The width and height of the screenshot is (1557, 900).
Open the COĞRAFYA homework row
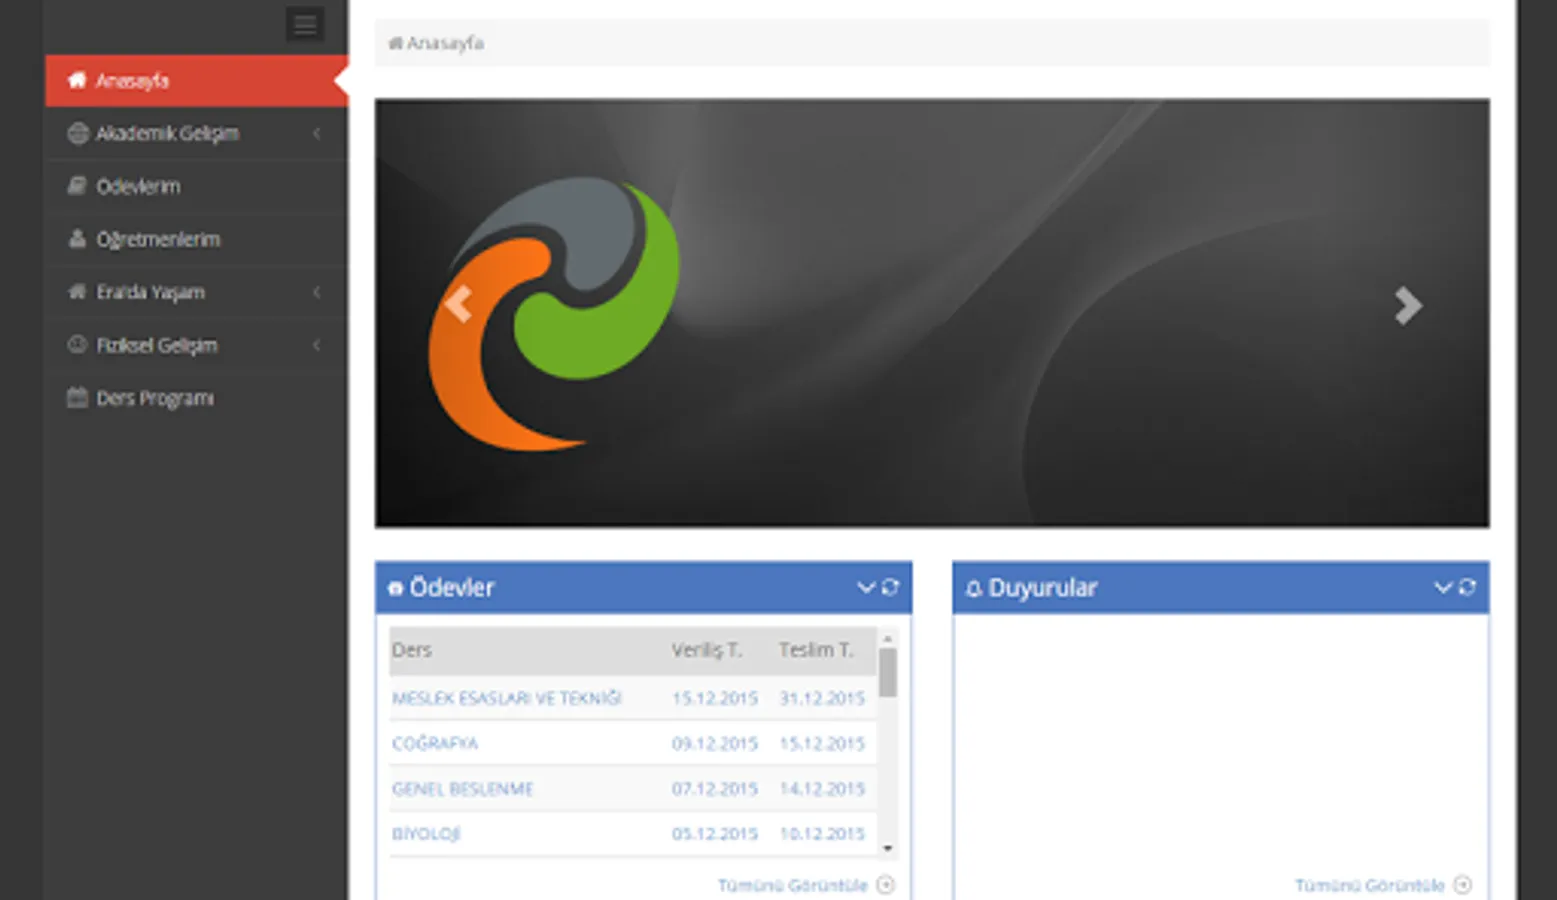[435, 743]
